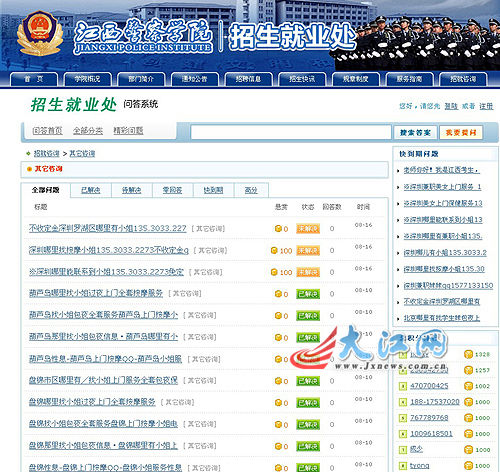Select the 高分 tab
The width and height of the screenshot is (500, 472).
click(251, 190)
